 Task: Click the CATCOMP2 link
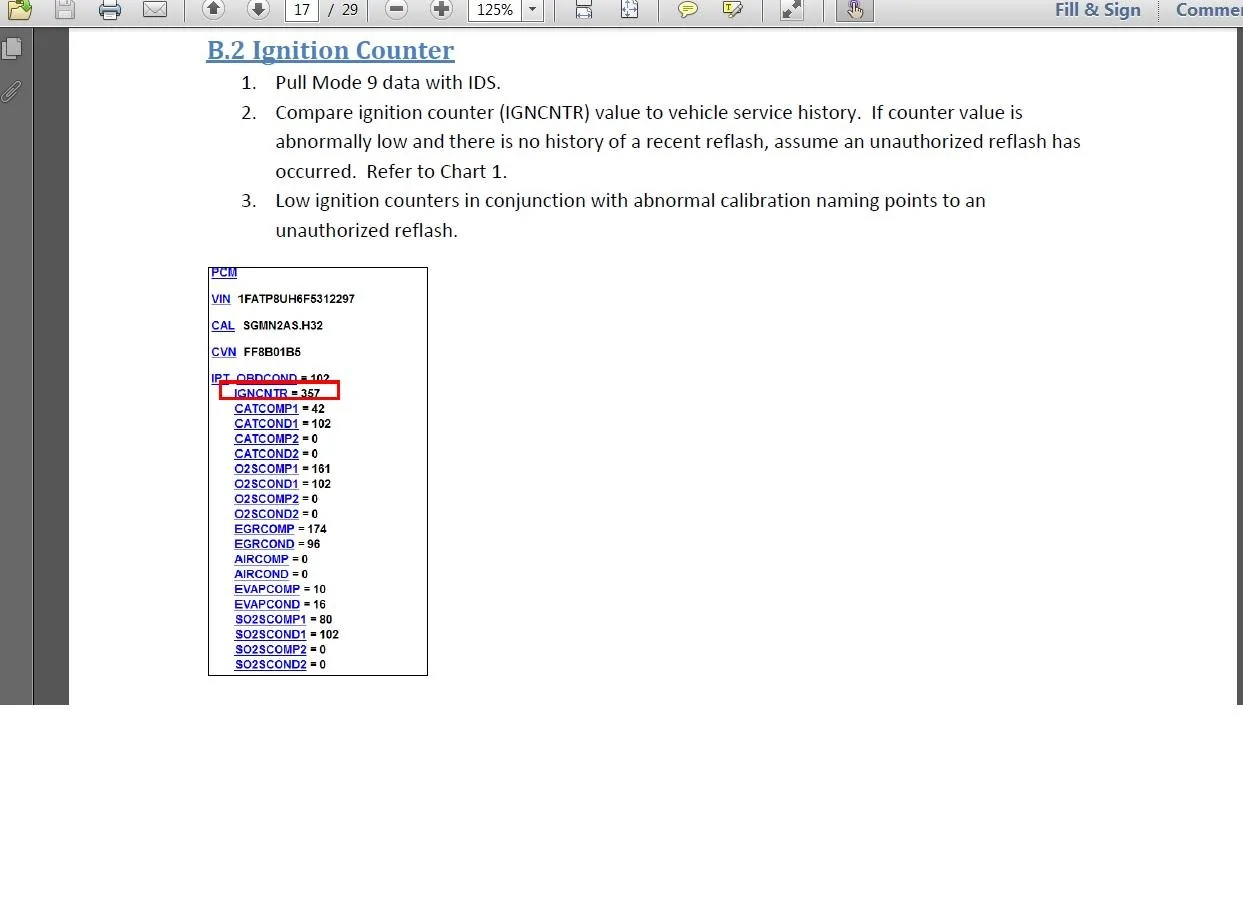[x=266, y=439]
